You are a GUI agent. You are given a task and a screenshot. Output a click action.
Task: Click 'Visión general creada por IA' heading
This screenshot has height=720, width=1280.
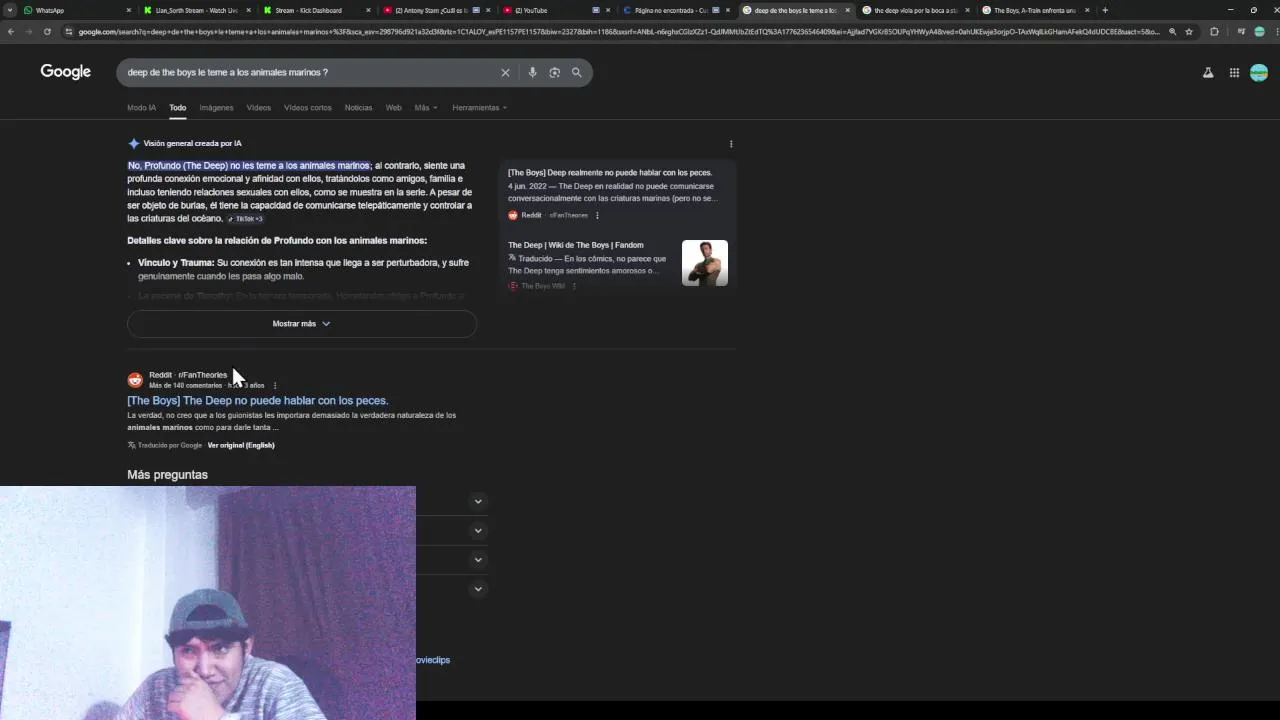click(x=192, y=143)
